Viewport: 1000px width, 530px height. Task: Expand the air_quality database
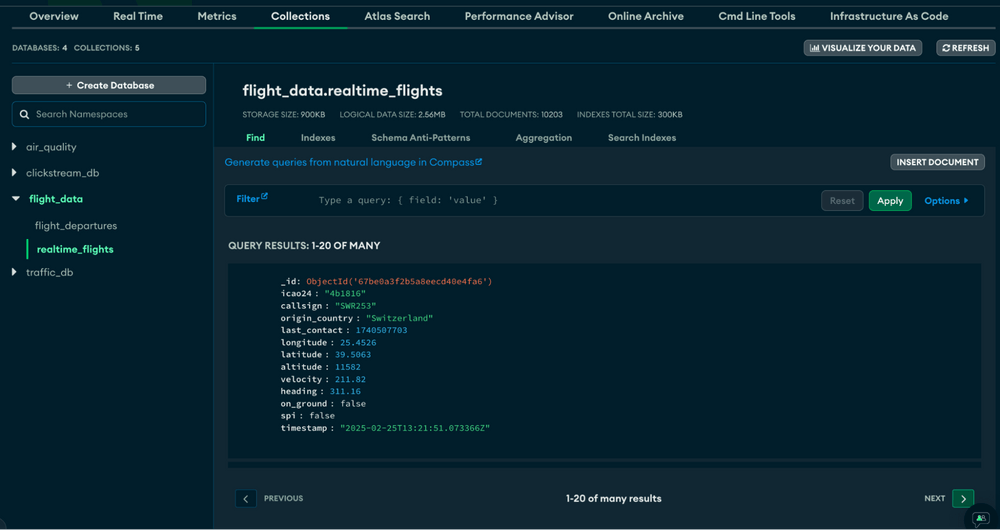tap(15, 147)
